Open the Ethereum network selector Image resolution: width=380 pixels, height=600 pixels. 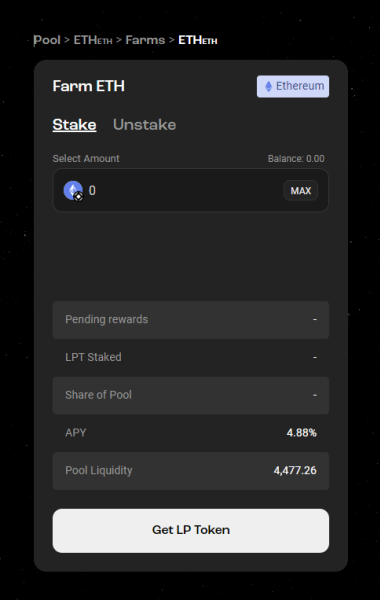(293, 86)
